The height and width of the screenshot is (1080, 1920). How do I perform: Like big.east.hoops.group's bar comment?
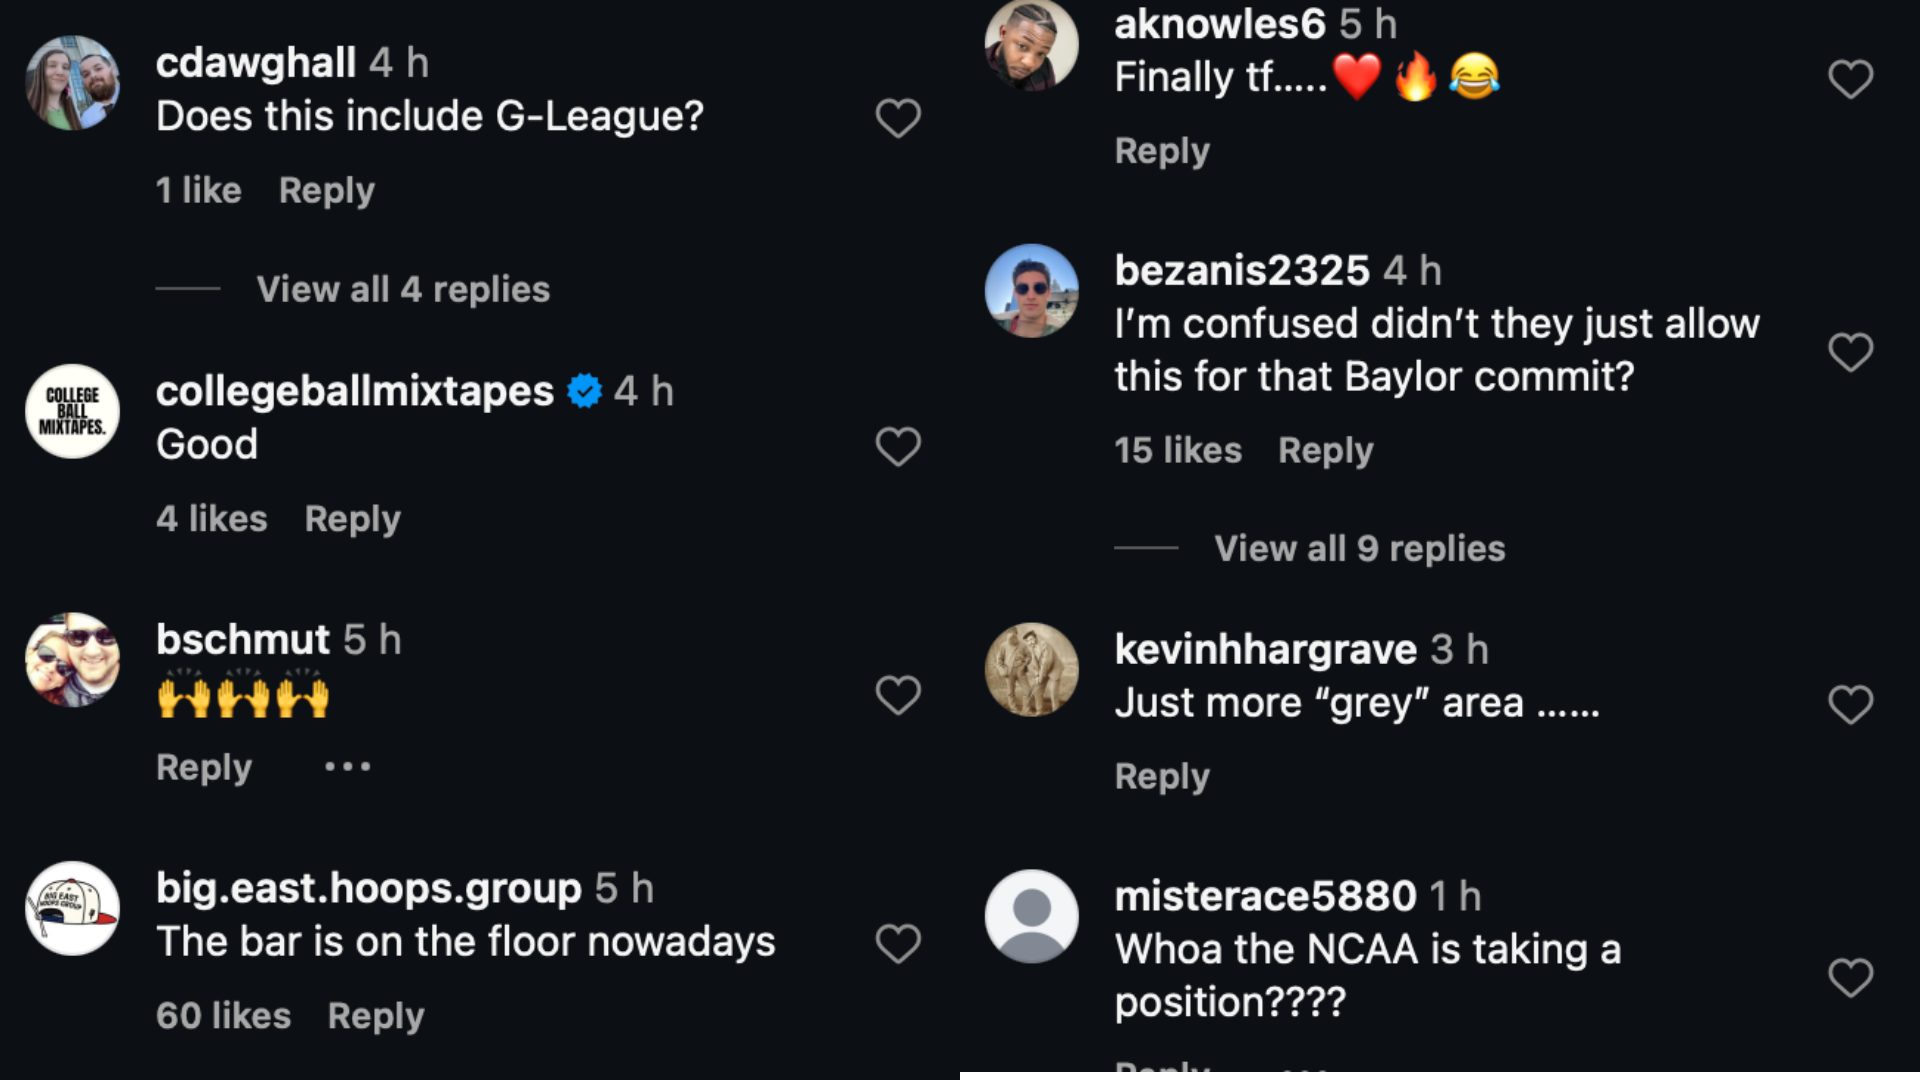(897, 943)
